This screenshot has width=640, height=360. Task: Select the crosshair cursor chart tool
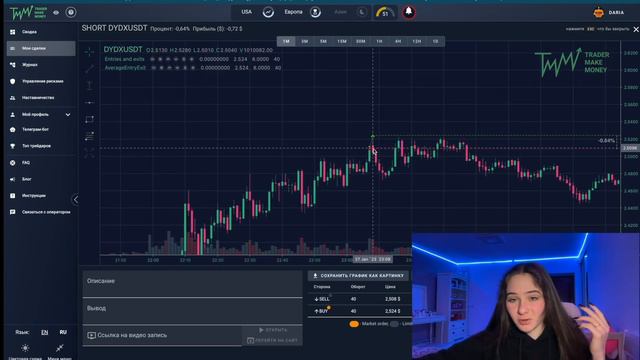(89, 52)
